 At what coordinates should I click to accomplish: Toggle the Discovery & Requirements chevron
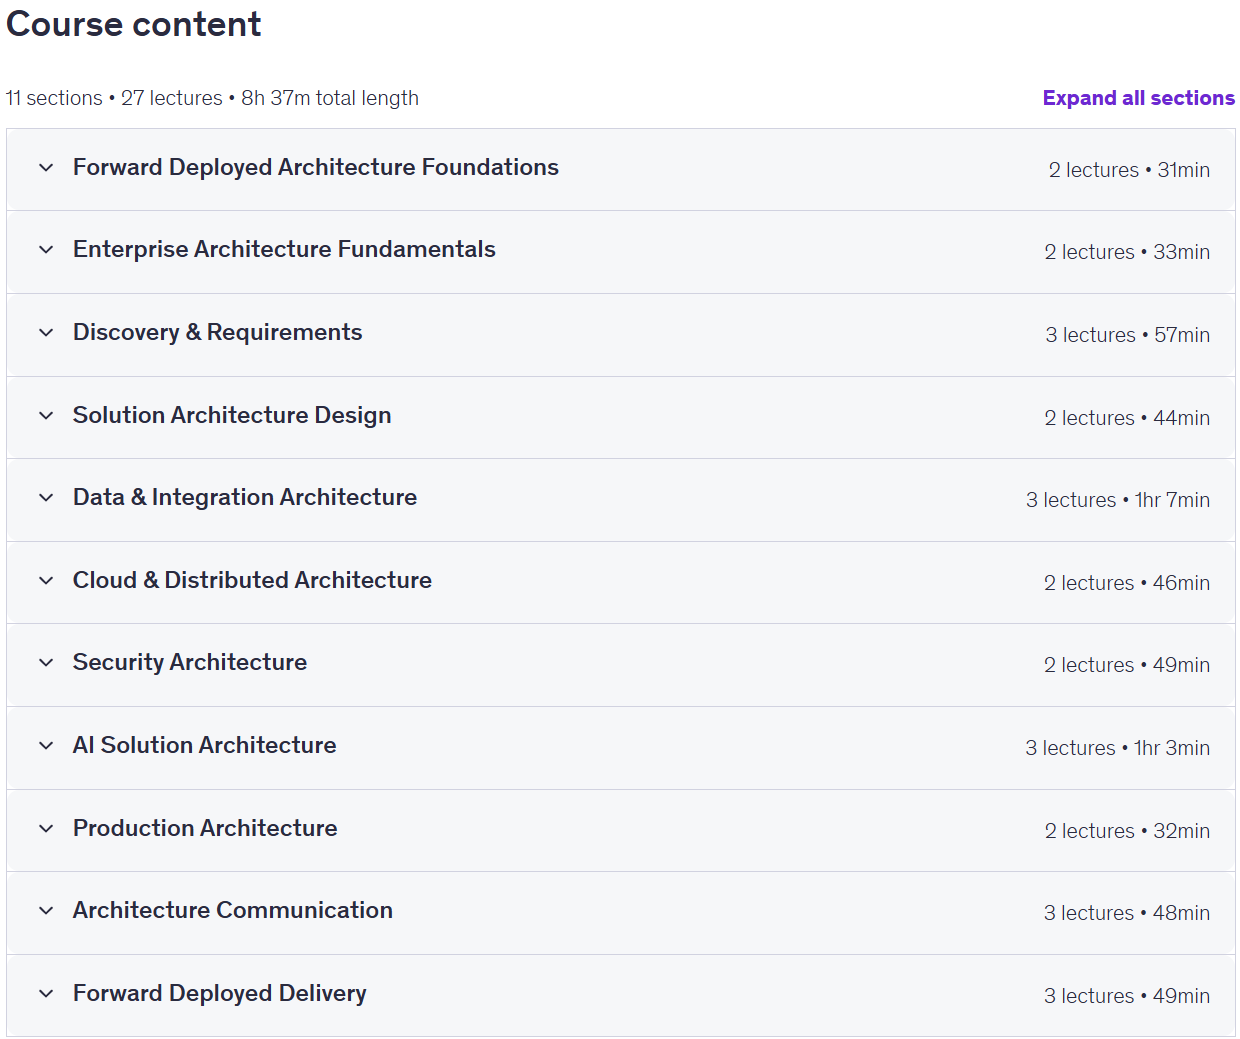[46, 333]
